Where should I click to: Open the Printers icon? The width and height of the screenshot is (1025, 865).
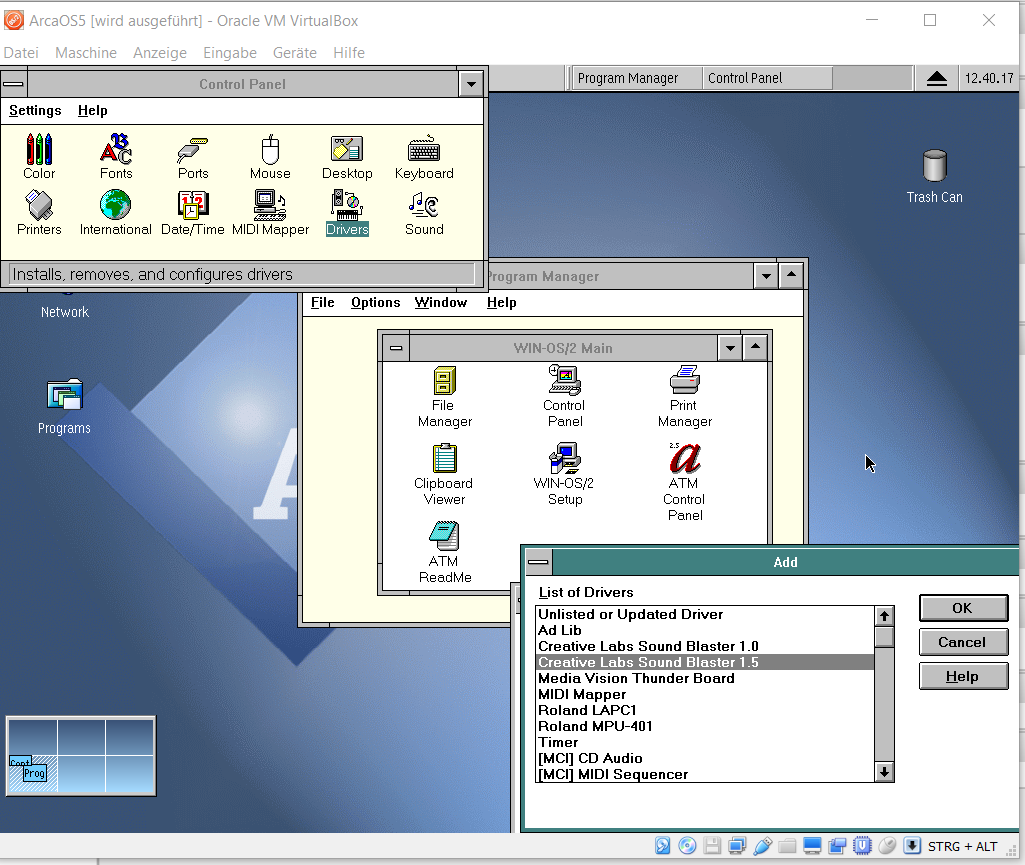pos(39,212)
